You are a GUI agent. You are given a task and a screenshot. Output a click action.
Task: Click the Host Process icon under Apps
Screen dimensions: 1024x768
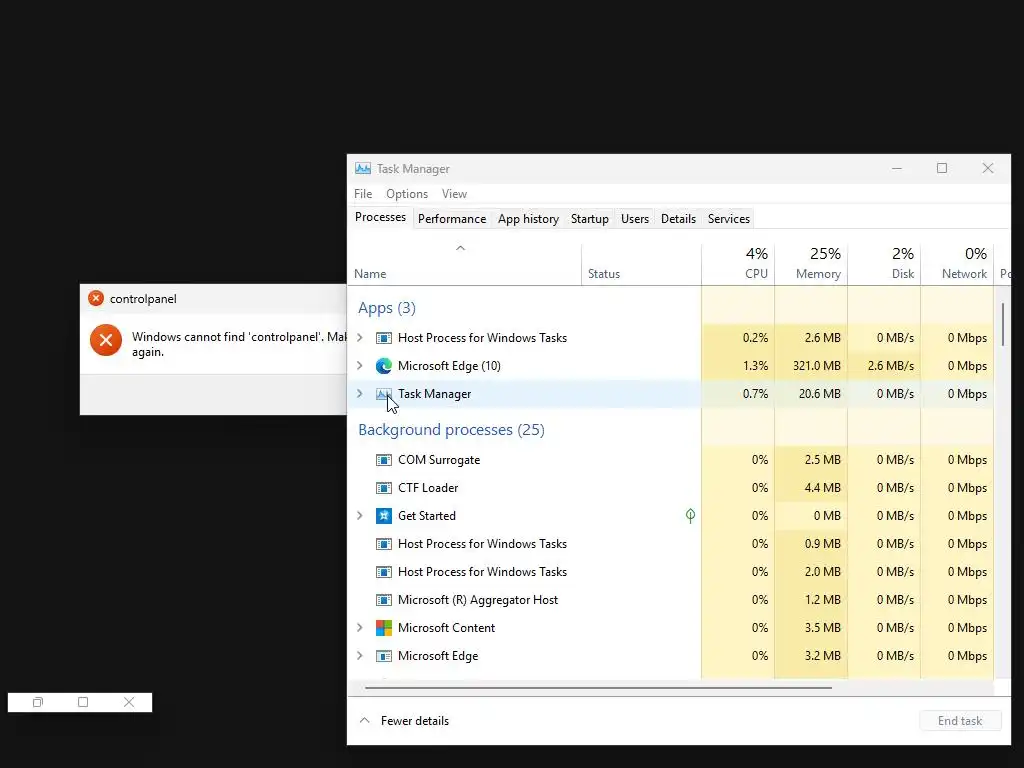tap(383, 338)
